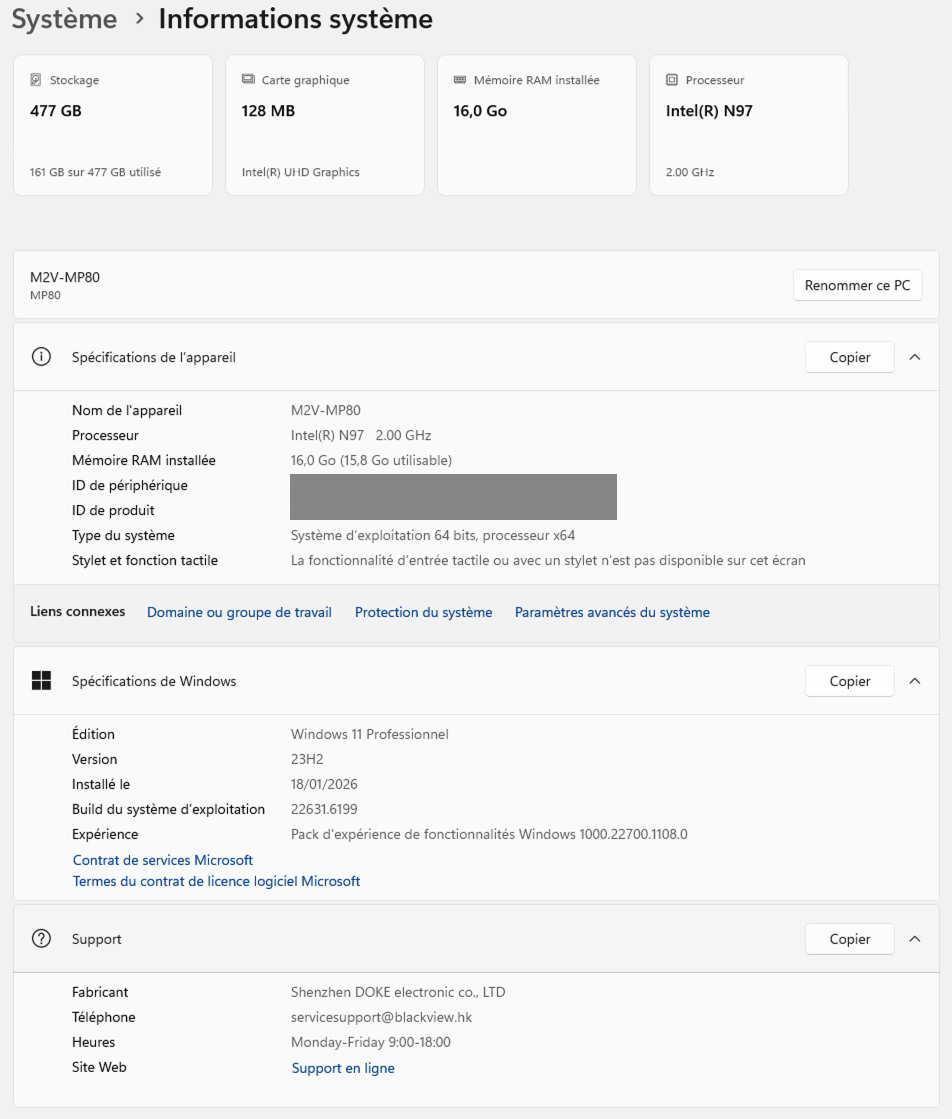
Task: Open Domaine ou groupe de travail link
Action: coord(239,612)
